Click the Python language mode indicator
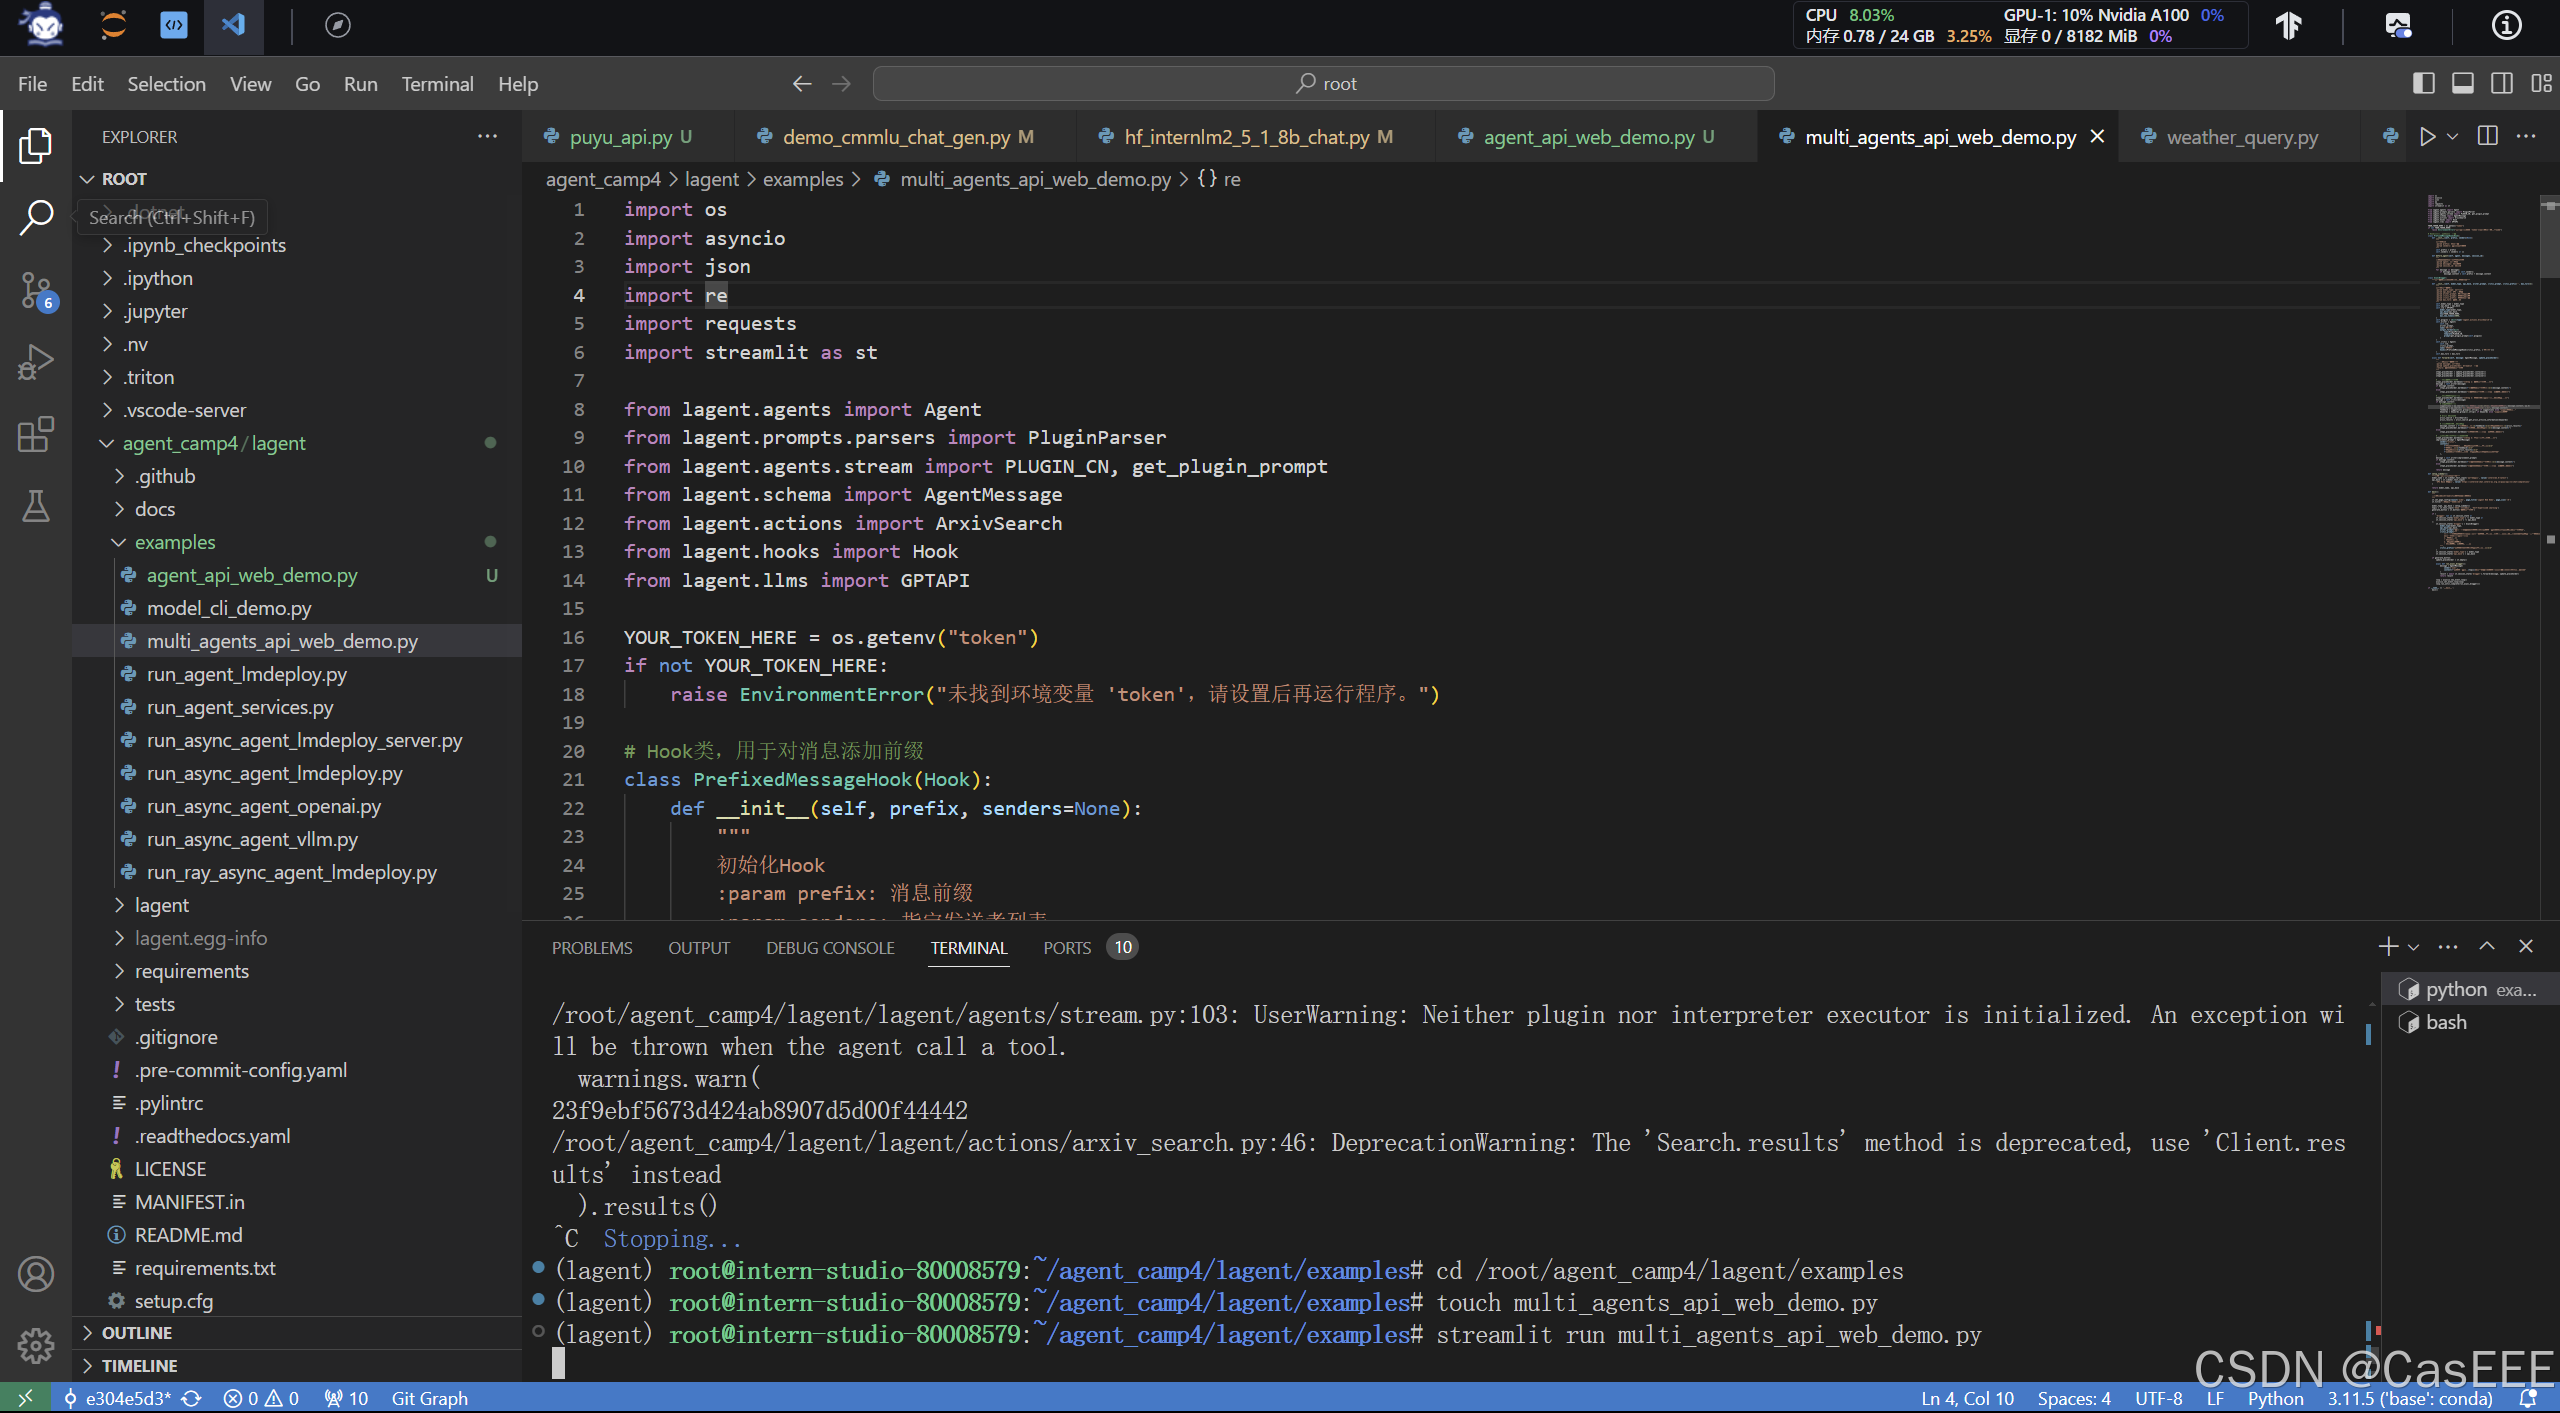Image resolution: width=2560 pixels, height=1413 pixels. [2274, 1398]
